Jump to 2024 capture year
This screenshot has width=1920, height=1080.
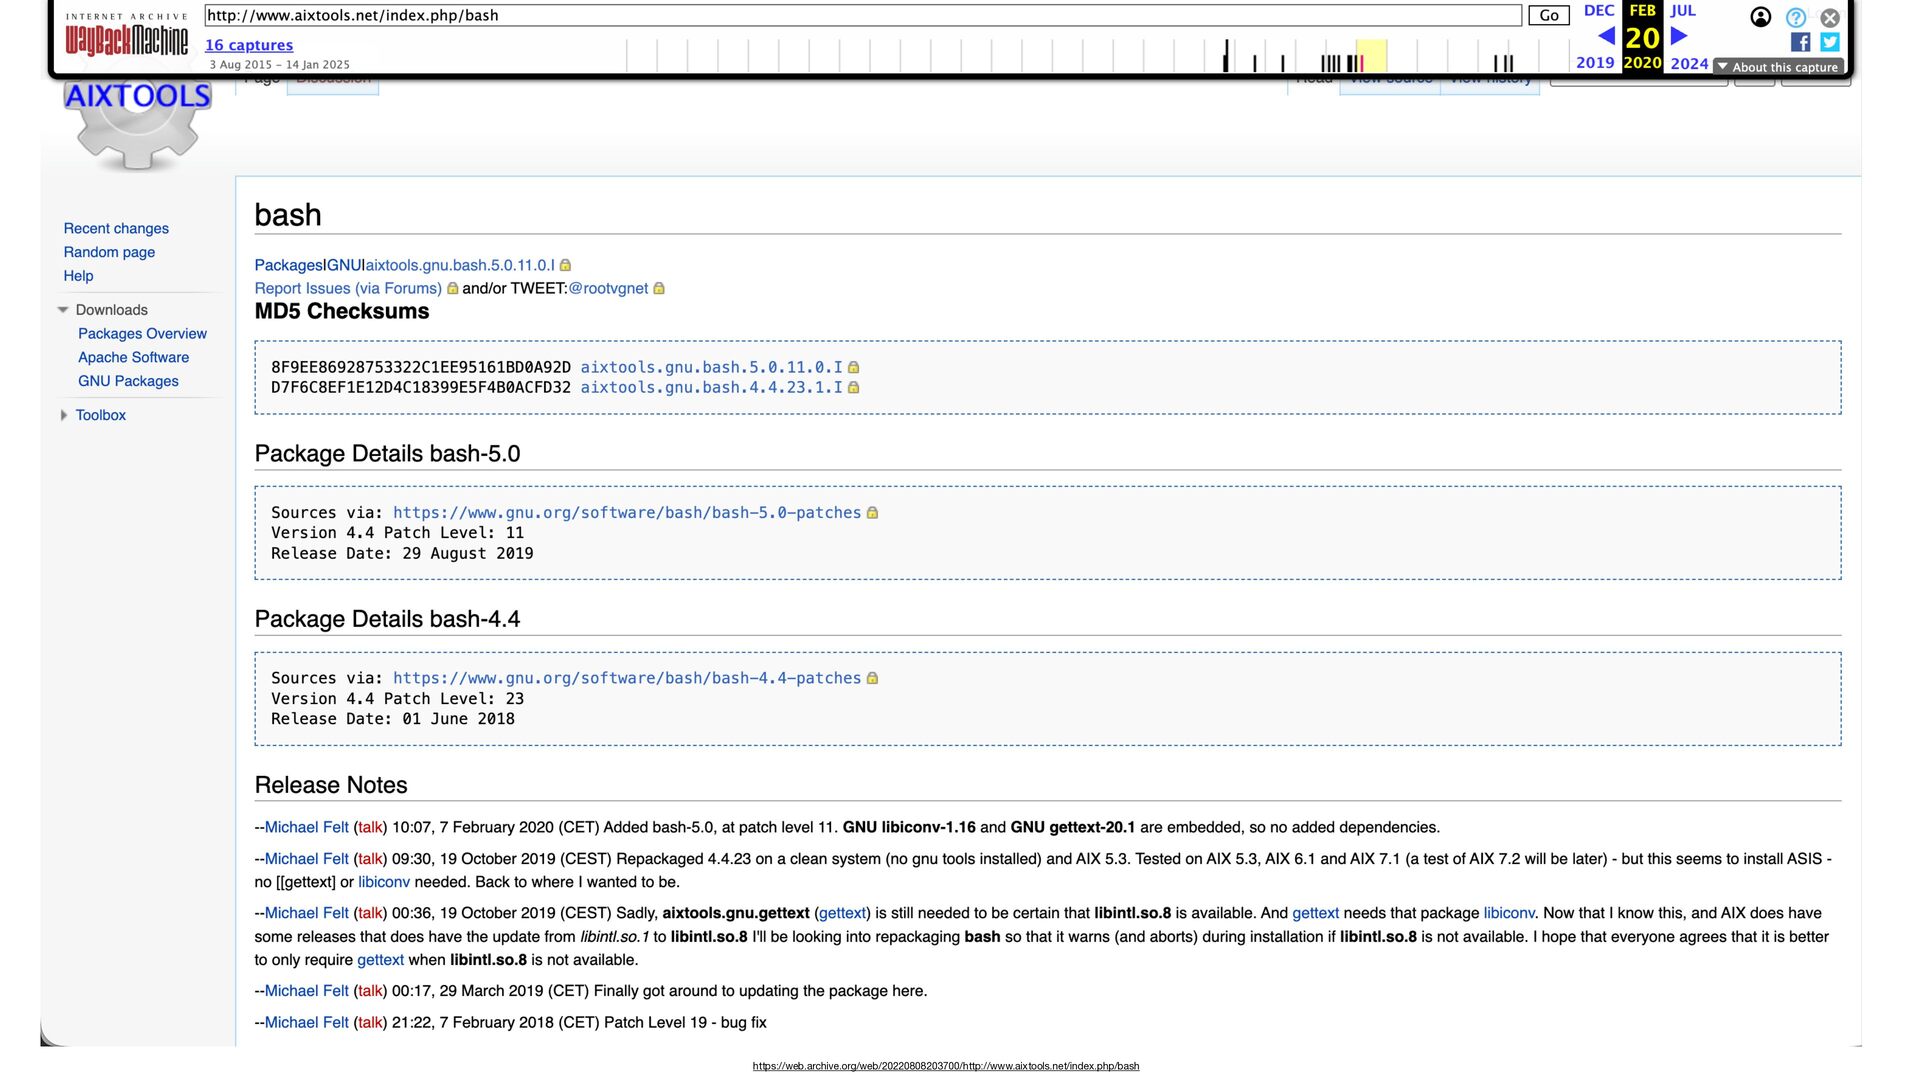click(x=1689, y=63)
